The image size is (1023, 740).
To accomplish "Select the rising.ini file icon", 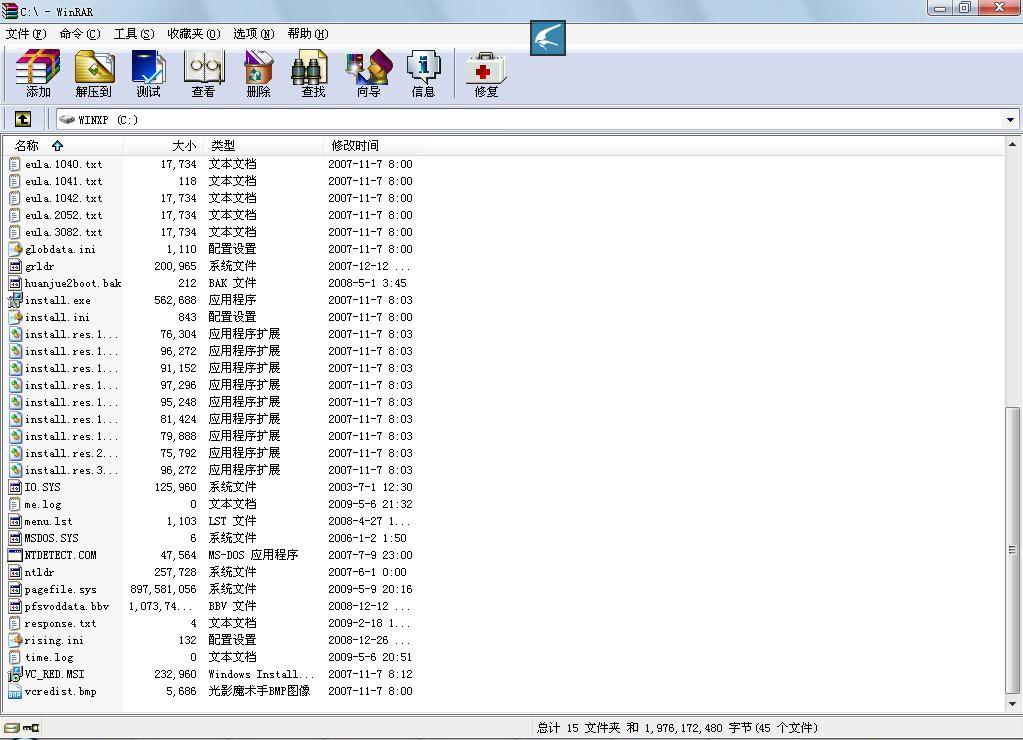I will point(15,640).
